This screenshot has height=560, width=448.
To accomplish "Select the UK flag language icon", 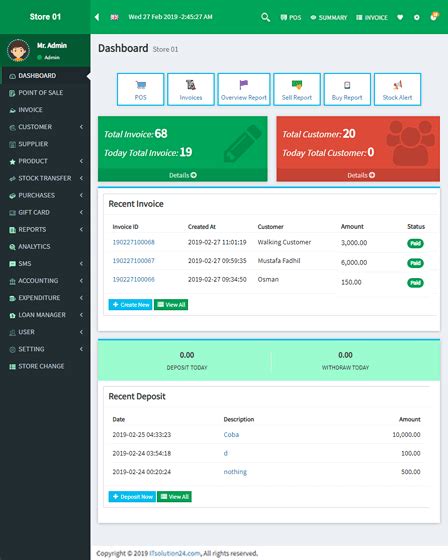I will (114, 17).
